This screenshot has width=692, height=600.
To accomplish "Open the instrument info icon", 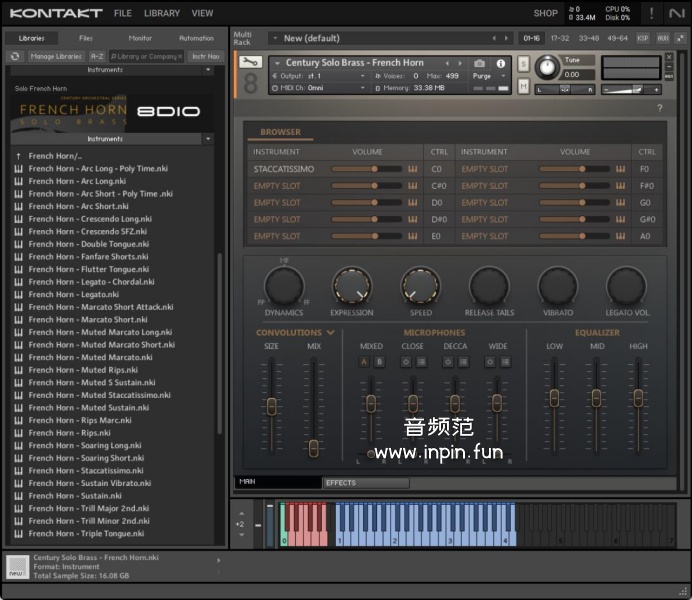I will tap(501, 63).
